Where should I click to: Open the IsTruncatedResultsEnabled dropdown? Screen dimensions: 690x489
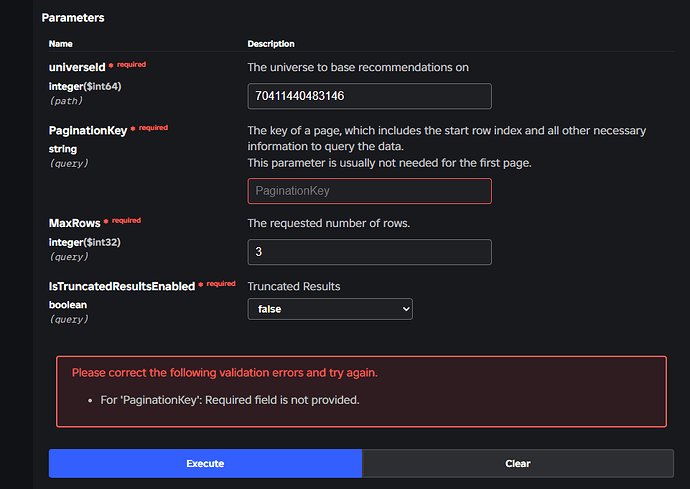330,309
